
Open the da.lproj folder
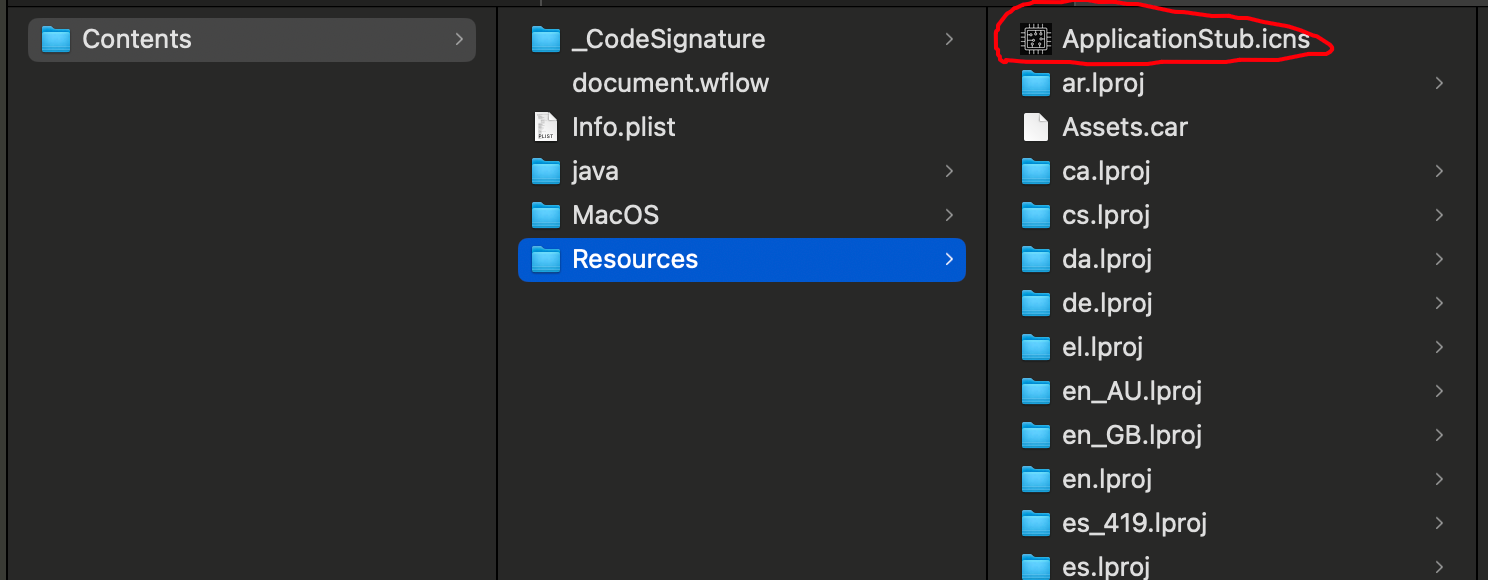click(1107, 259)
